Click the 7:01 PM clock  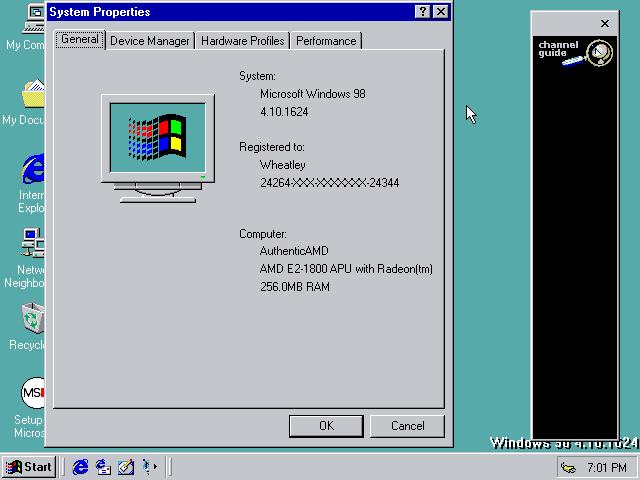coord(607,467)
